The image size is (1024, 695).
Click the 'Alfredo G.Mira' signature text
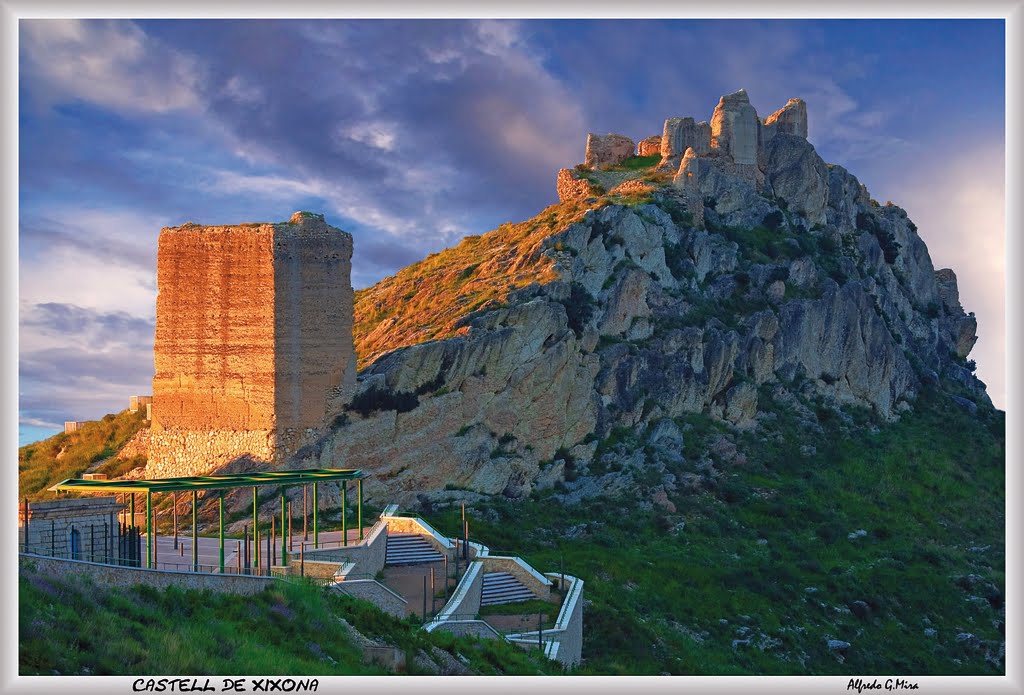[882, 685]
